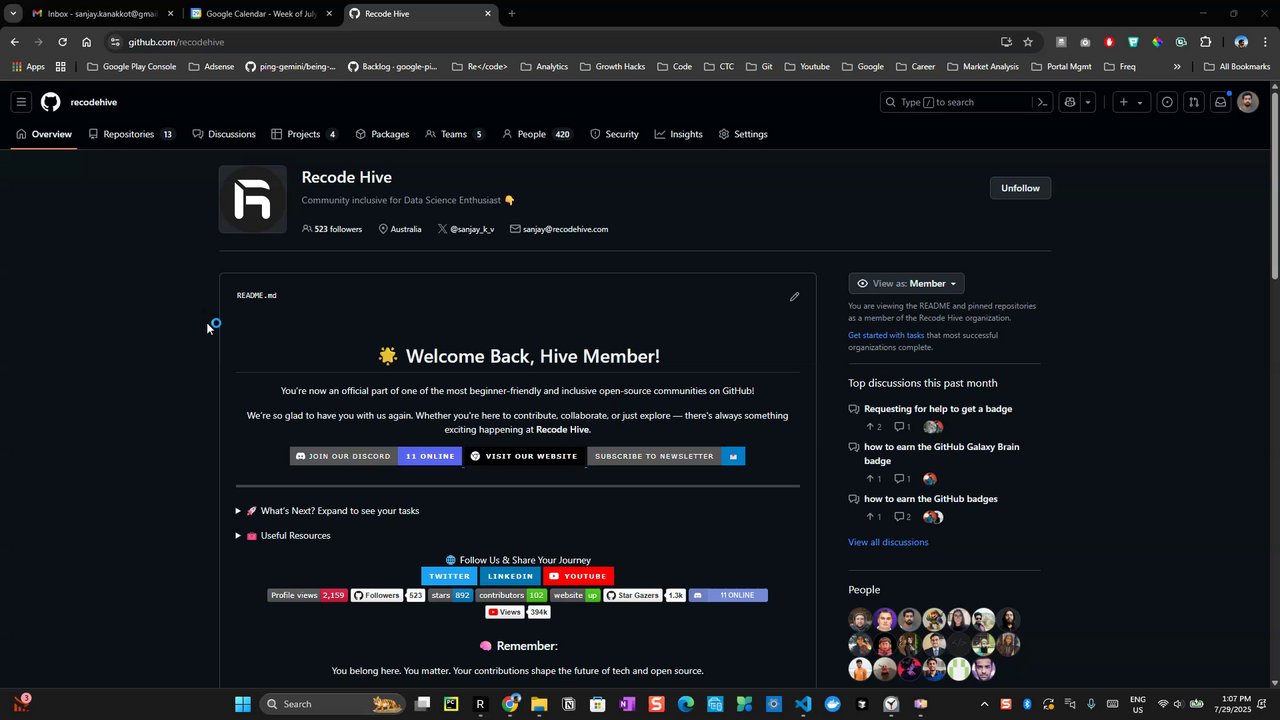Click the camera screenshot extension icon
The width and height of the screenshot is (1280, 720).
coord(1085,42)
